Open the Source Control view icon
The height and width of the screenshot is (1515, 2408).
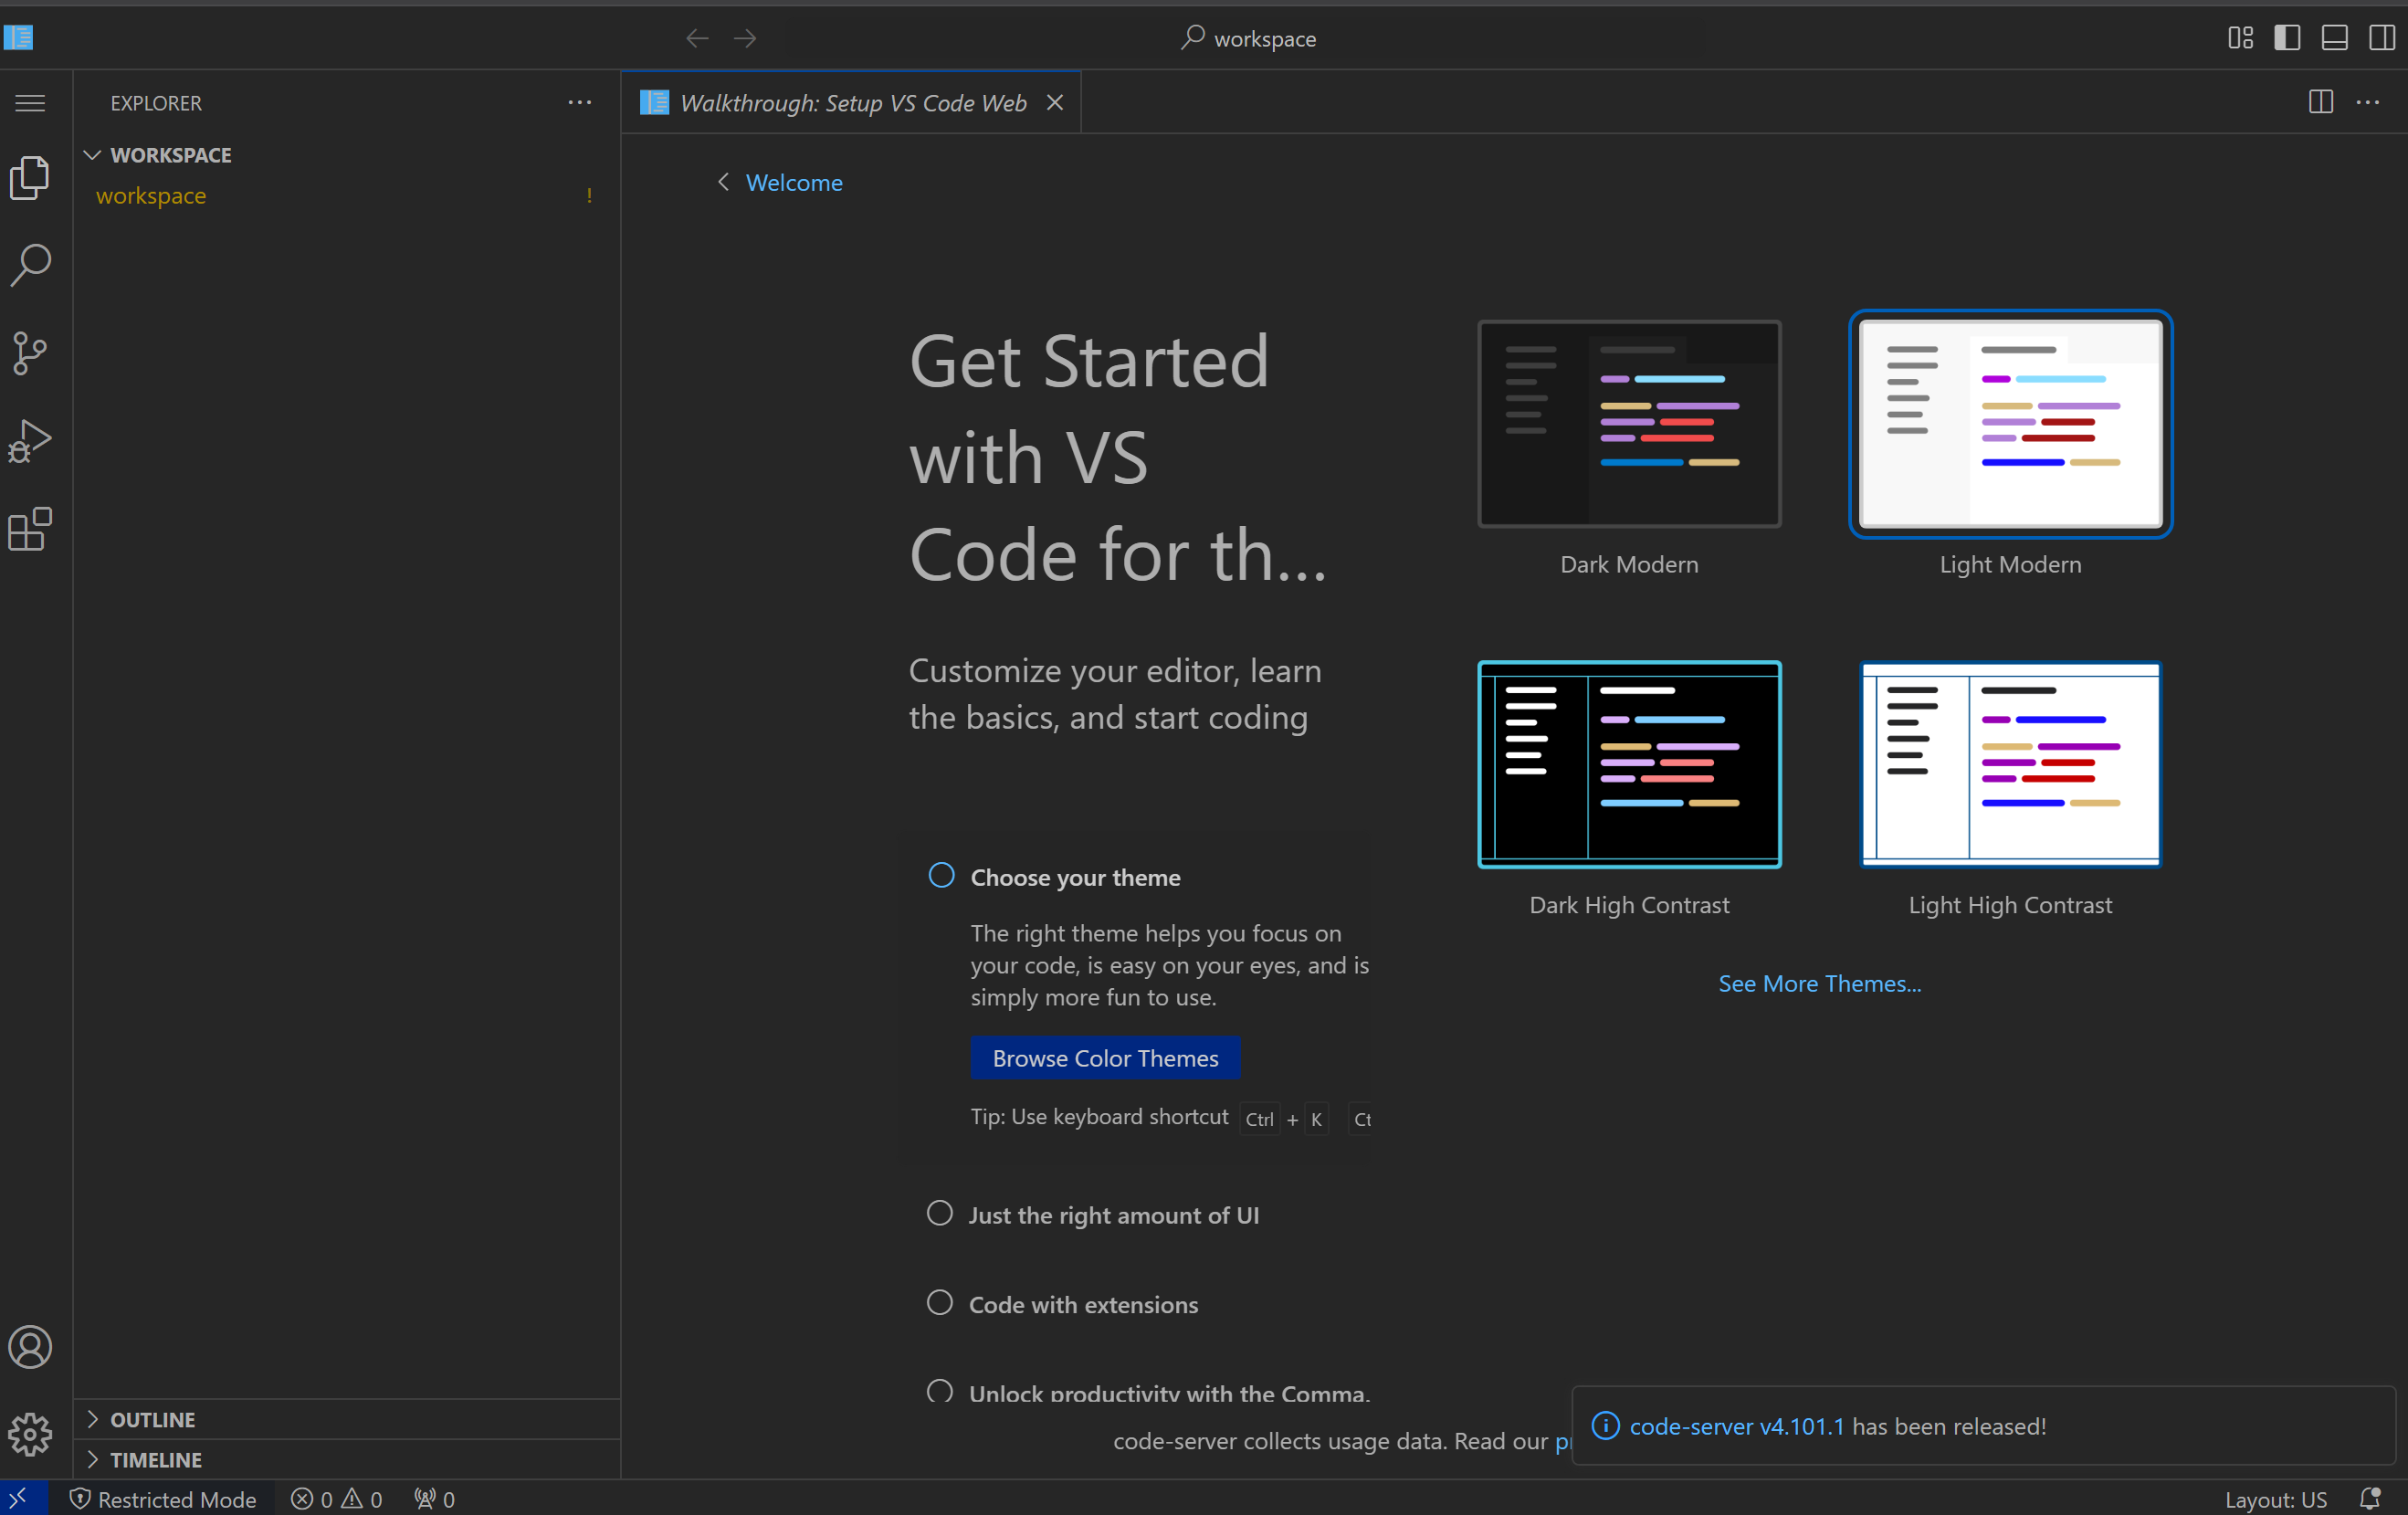click(x=30, y=353)
